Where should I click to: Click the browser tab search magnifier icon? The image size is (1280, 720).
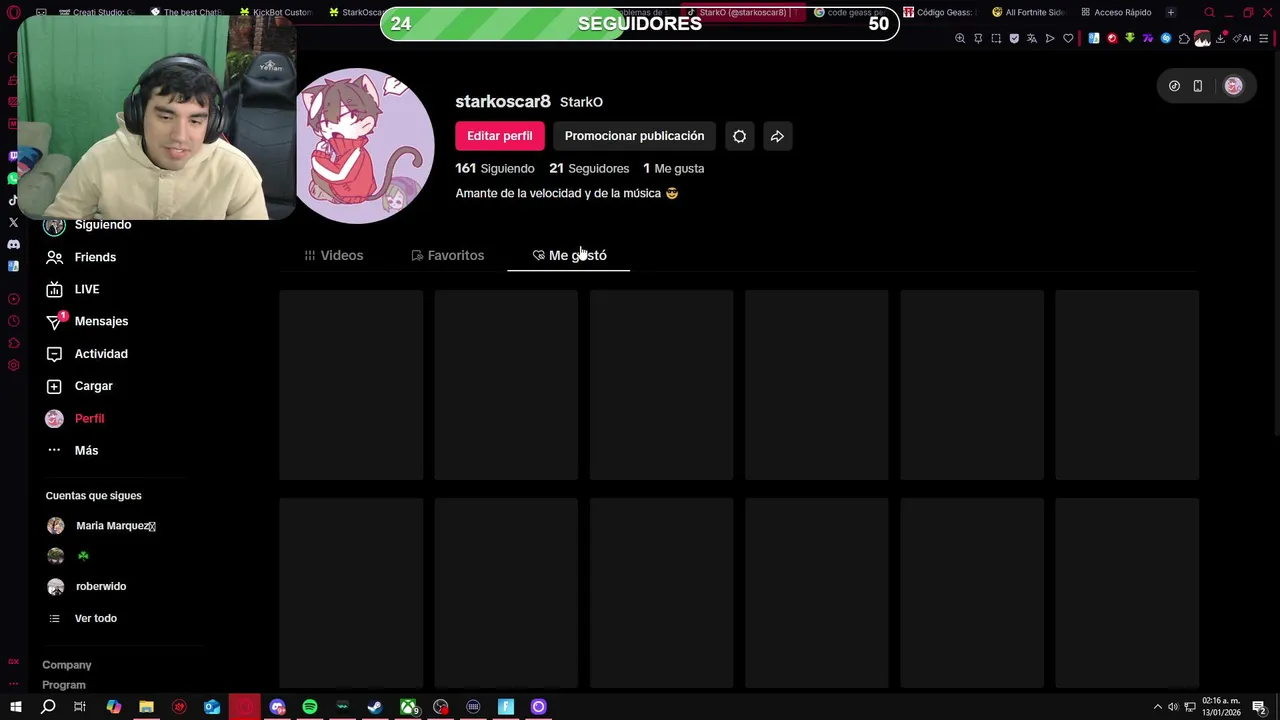click(x=1209, y=12)
